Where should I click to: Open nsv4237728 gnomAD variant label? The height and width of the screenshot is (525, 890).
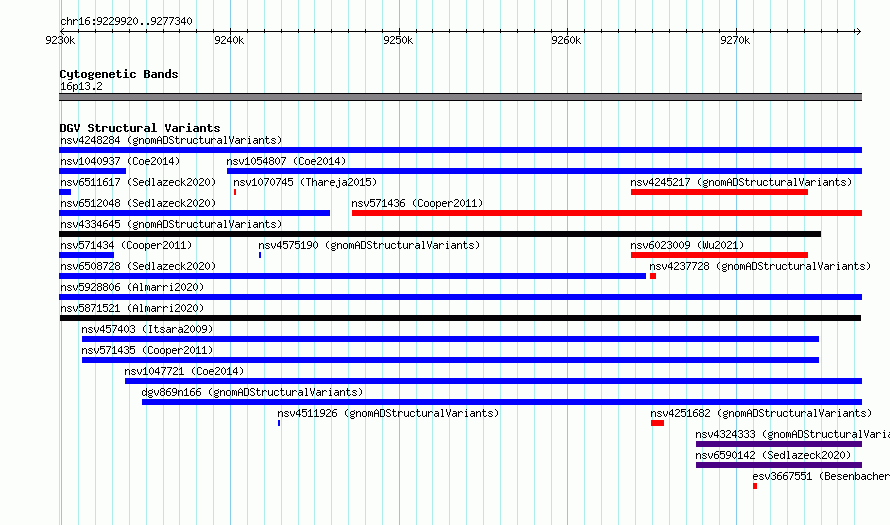tap(760, 266)
